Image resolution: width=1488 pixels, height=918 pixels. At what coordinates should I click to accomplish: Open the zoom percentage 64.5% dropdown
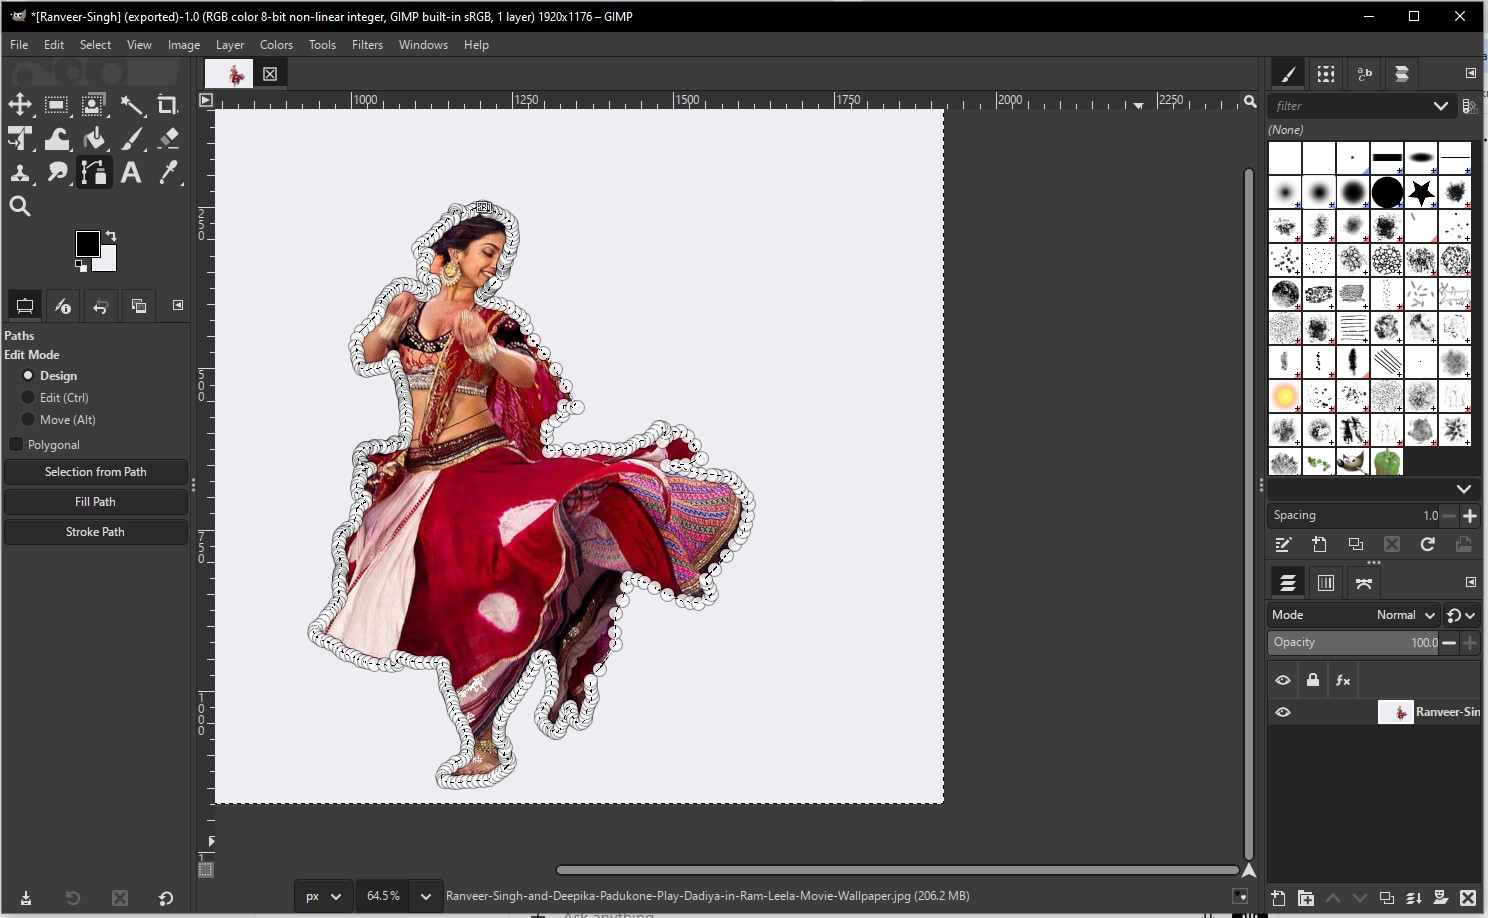(425, 896)
